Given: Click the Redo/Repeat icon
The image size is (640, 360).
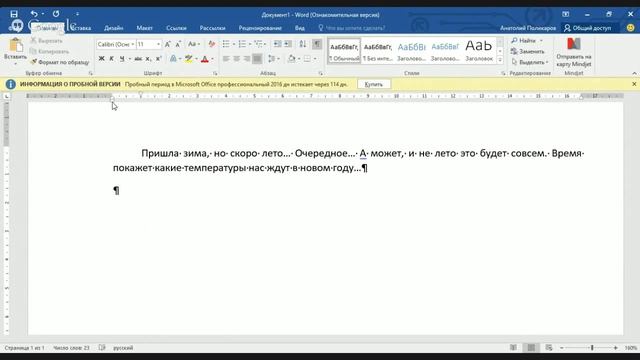Looking at the screenshot, I should coord(56,14).
